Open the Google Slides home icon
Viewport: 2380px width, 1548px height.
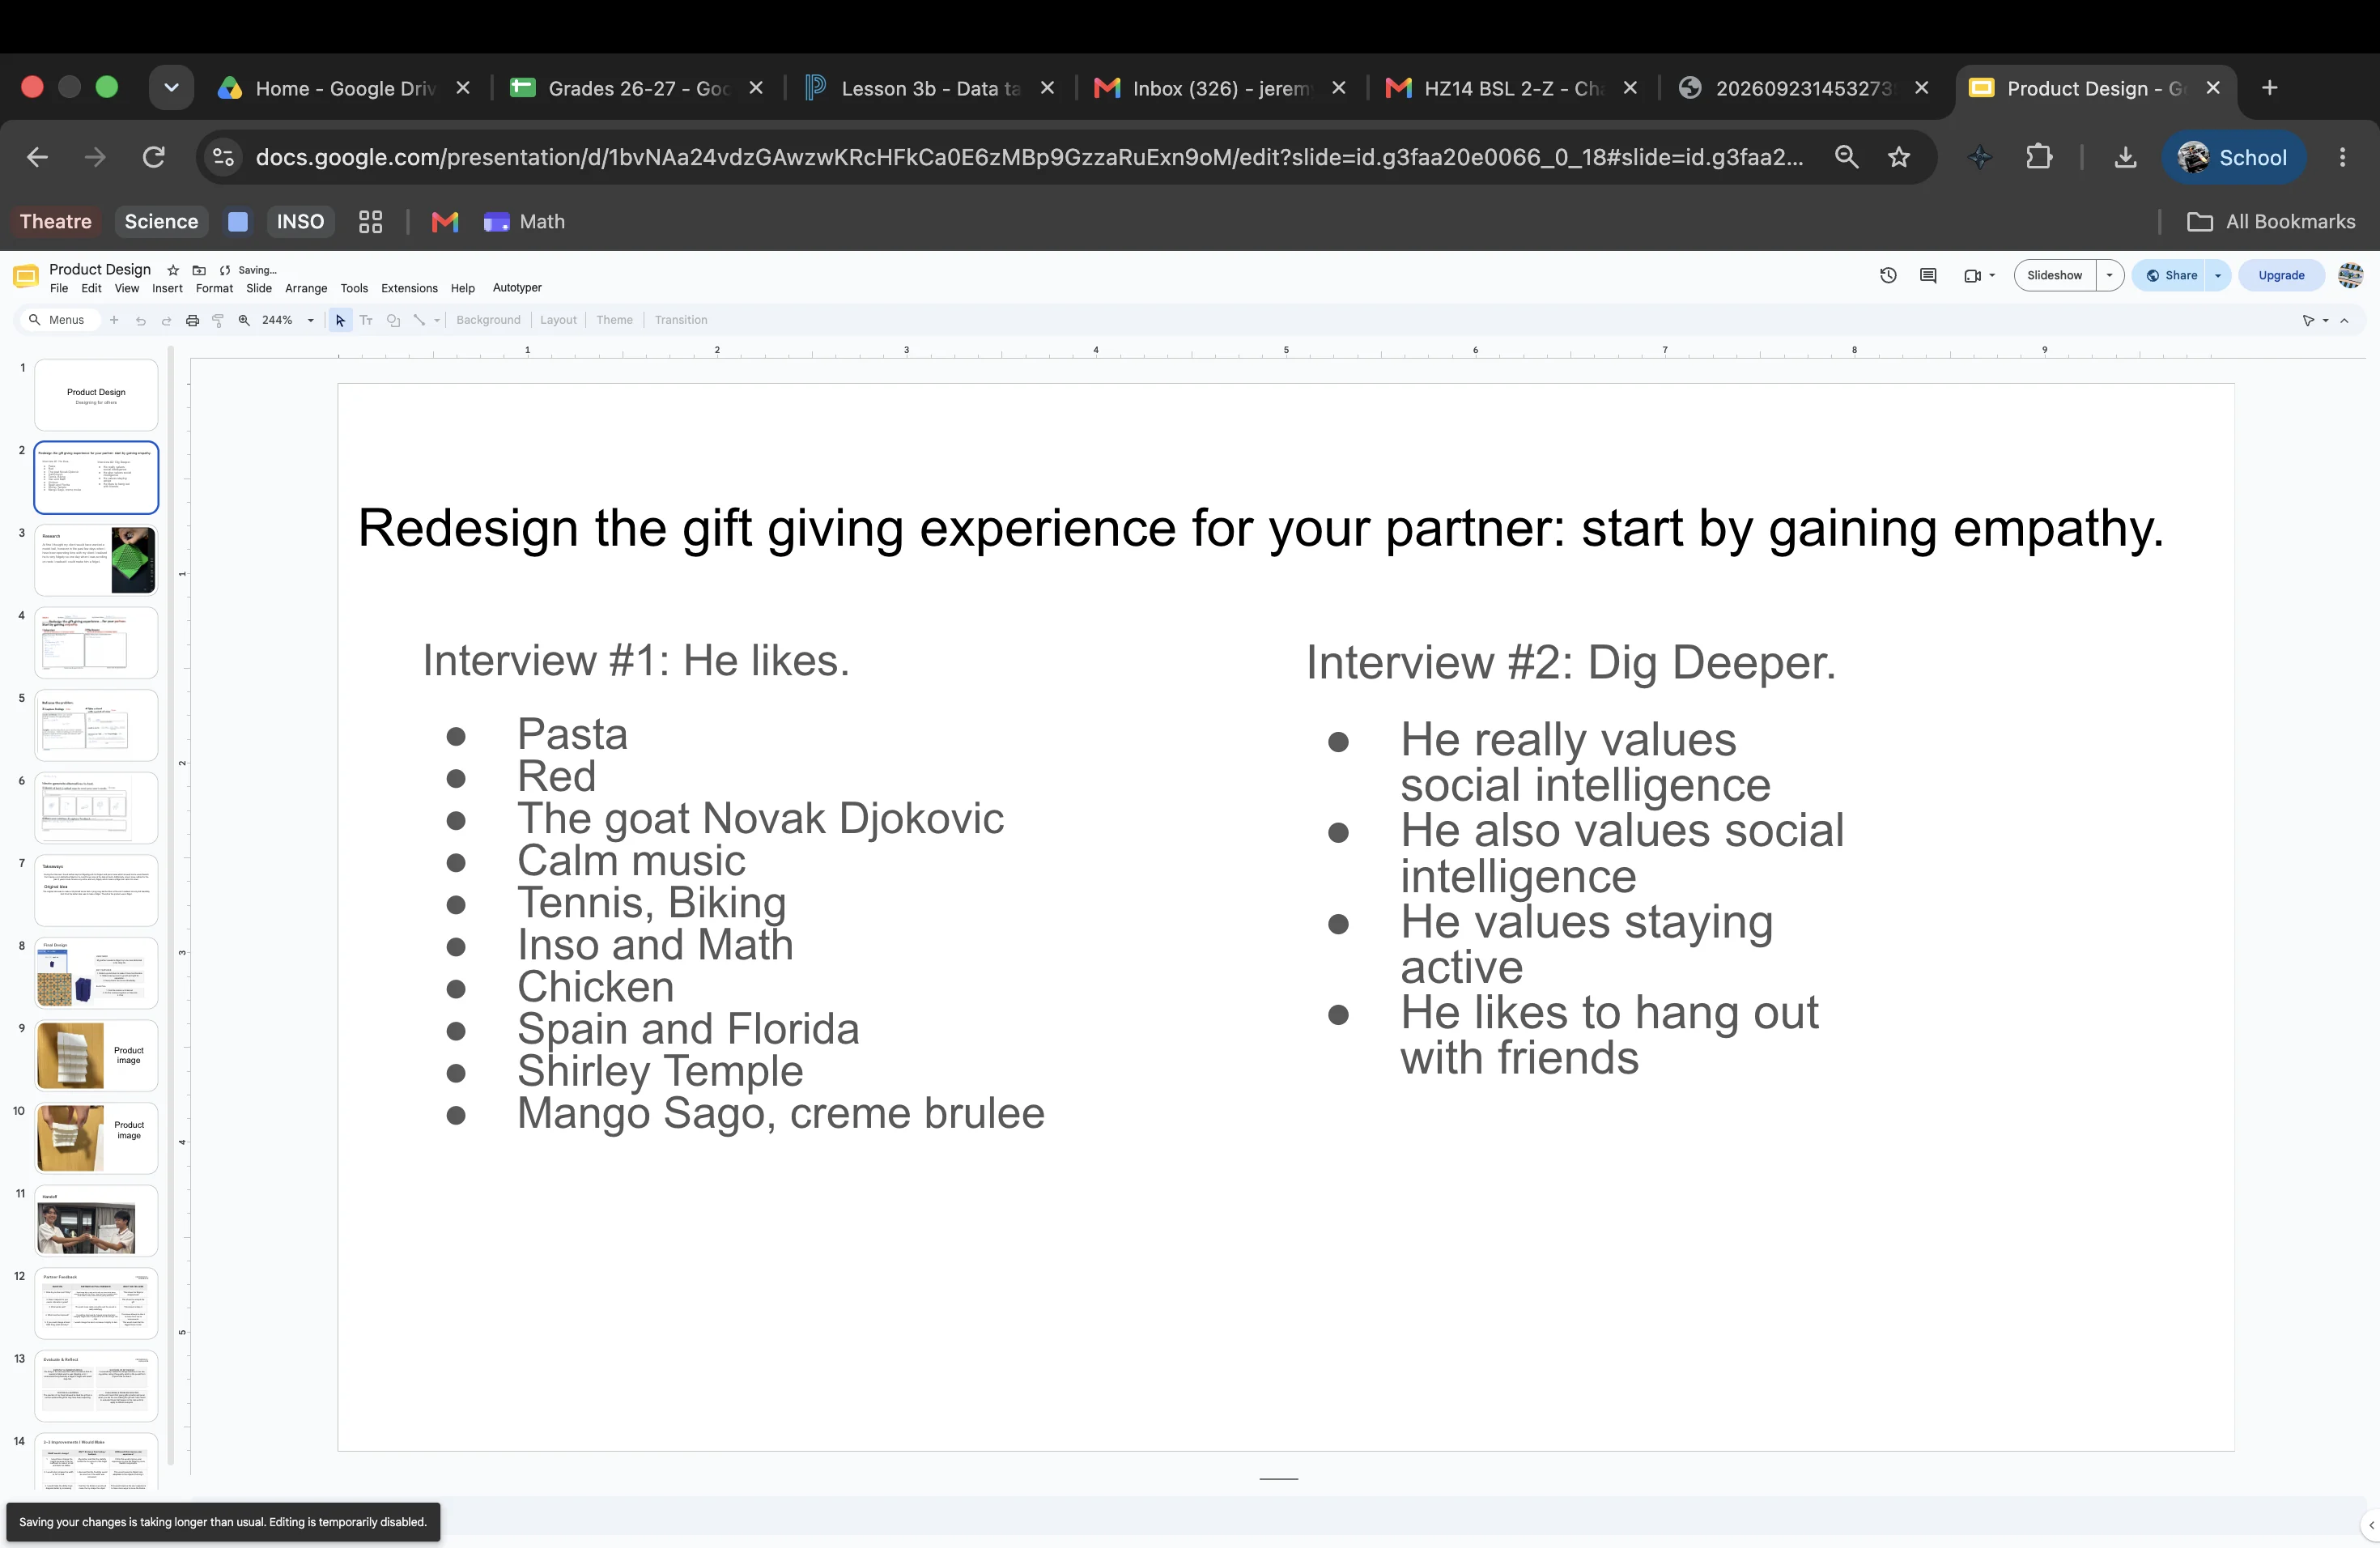[x=26, y=276]
